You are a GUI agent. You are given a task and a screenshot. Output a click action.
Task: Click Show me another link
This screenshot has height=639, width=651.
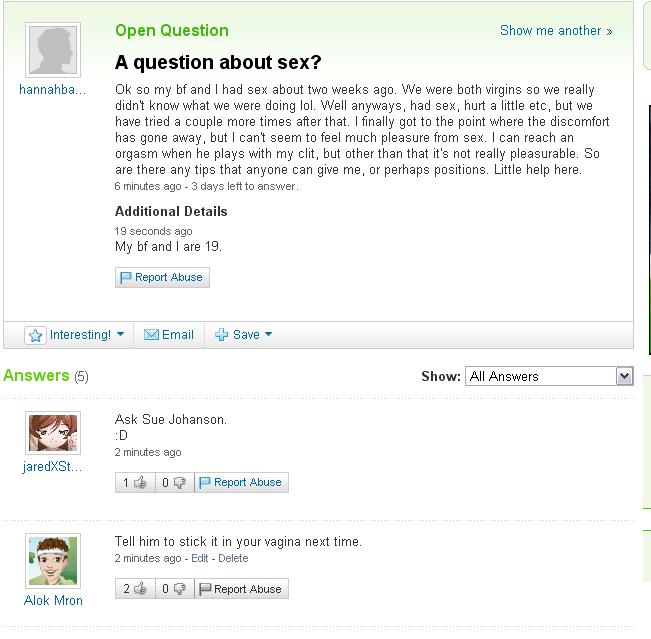click(x=555, y=30)
